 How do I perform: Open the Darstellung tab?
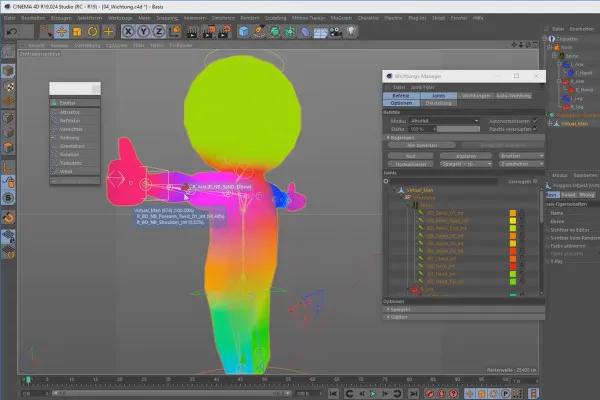(x=439, y=103)
